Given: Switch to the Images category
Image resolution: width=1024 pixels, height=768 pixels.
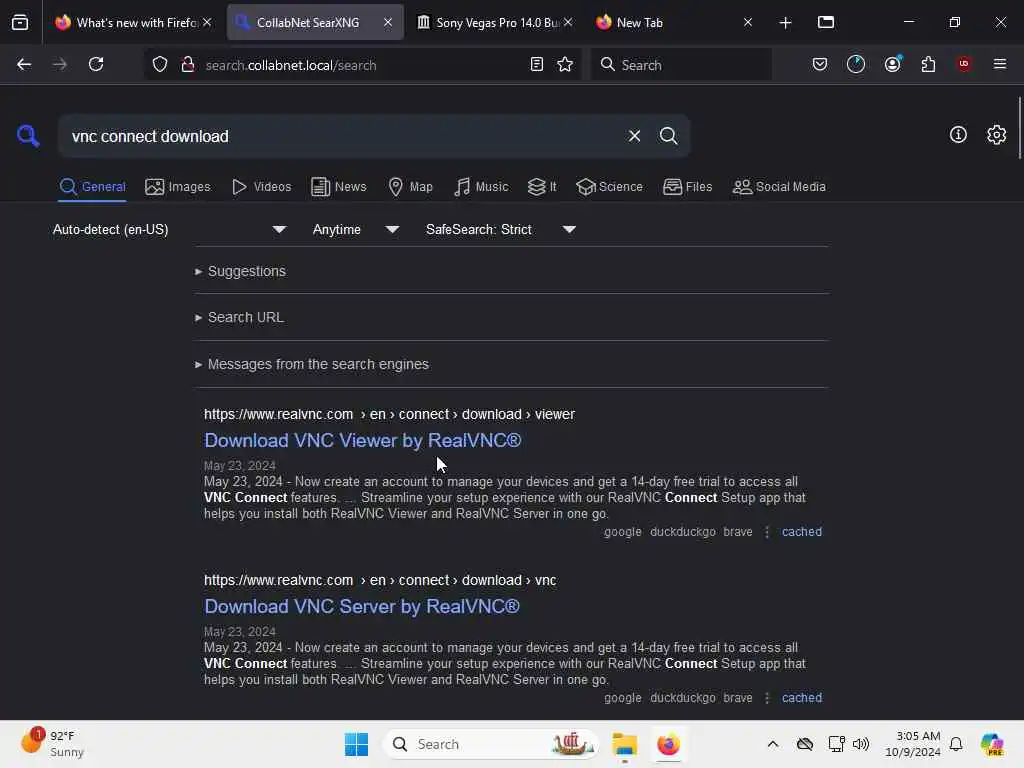Looking at the screenshot, I should (x=178, y=187).
